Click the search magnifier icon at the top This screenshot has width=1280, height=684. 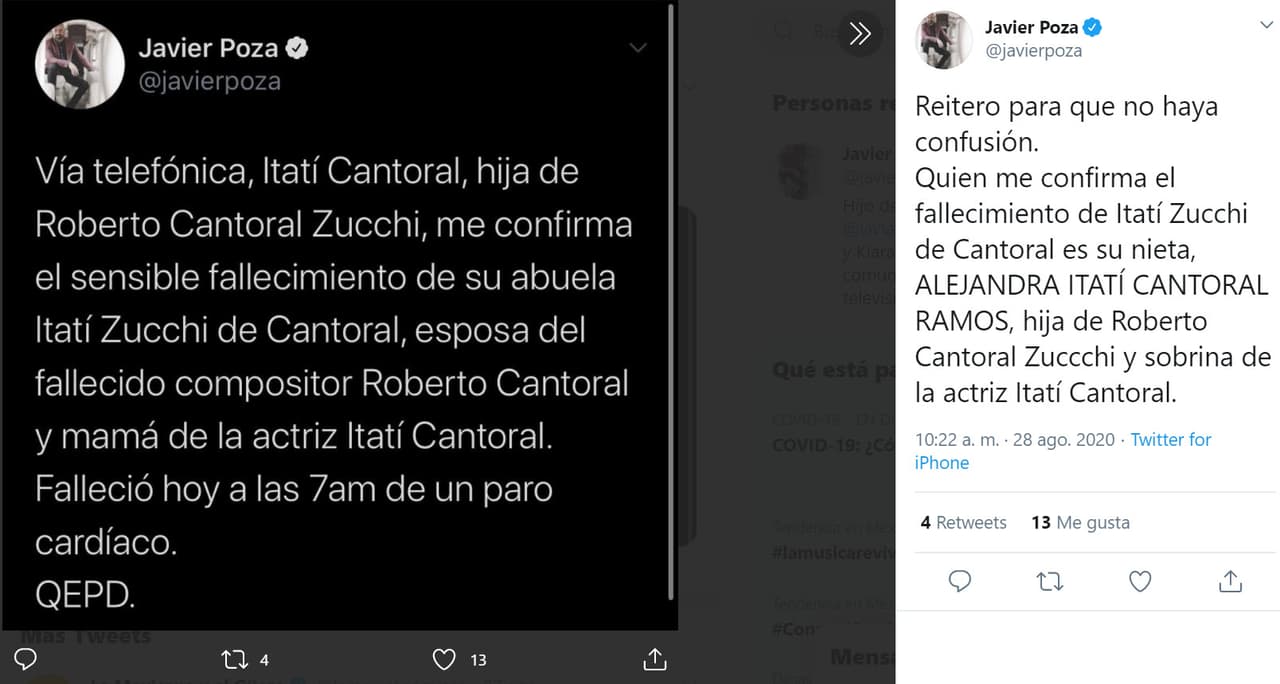781,33
